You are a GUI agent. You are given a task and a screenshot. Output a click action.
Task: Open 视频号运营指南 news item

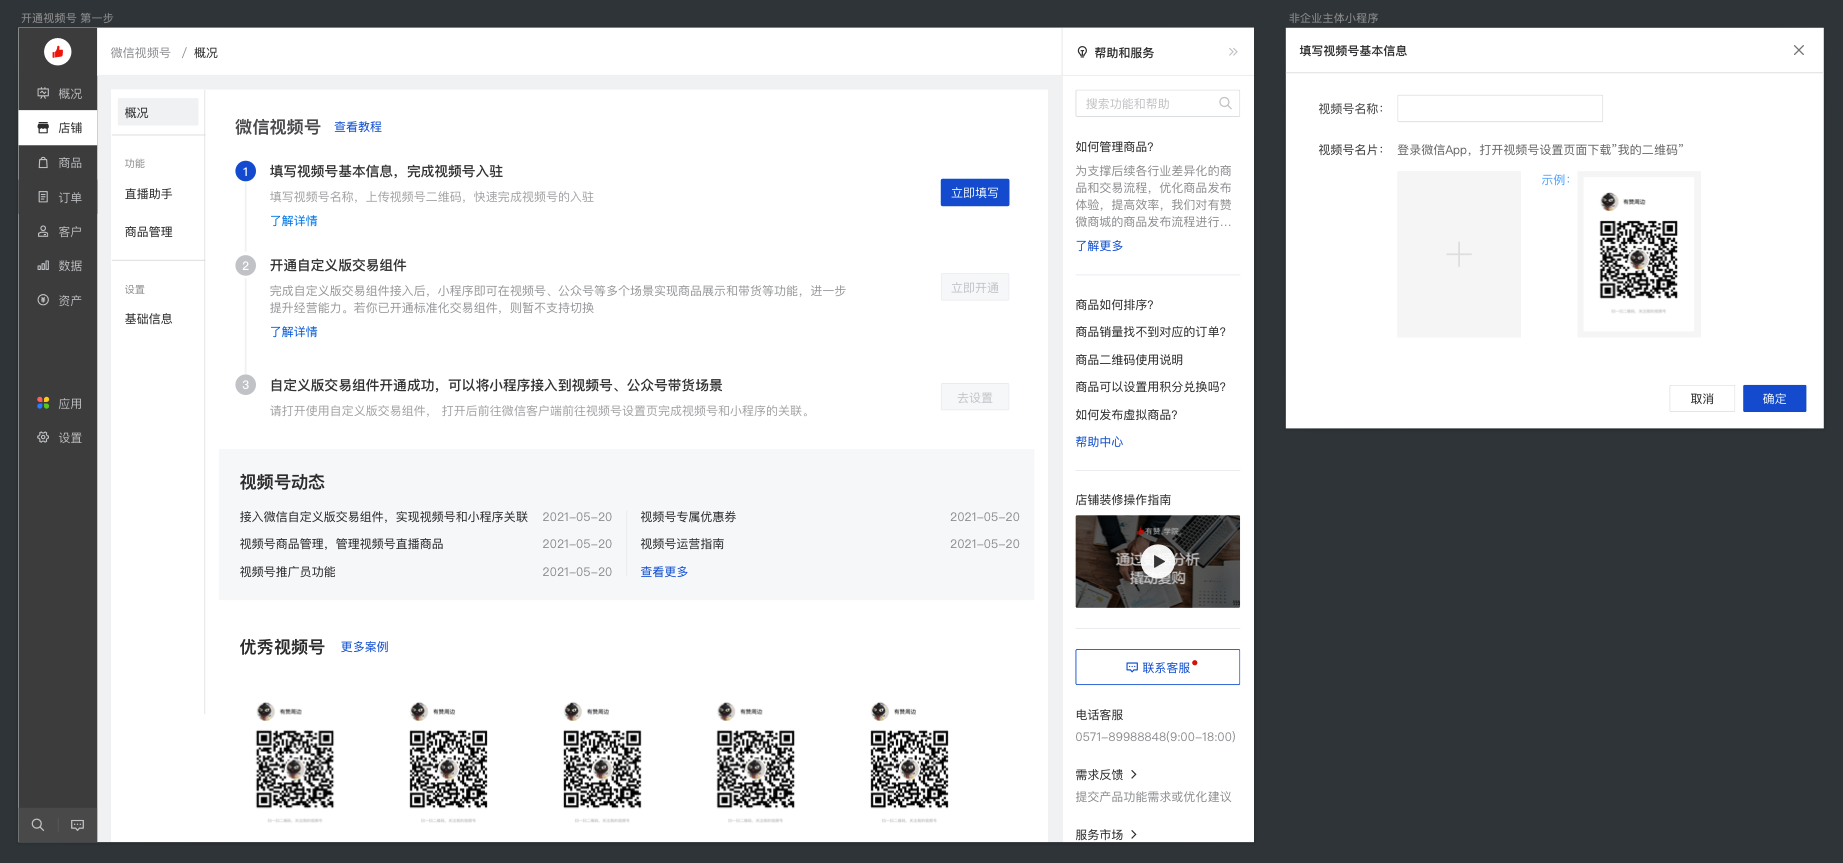coord(682,544)
